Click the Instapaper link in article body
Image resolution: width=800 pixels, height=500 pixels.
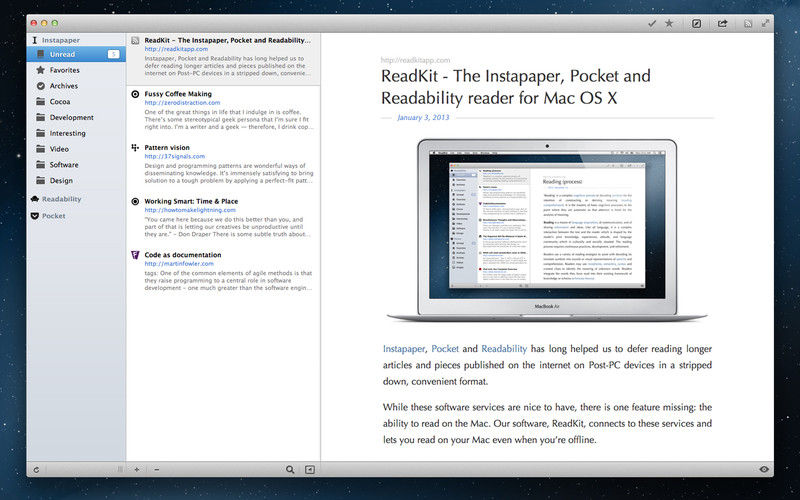pos(404,349)
